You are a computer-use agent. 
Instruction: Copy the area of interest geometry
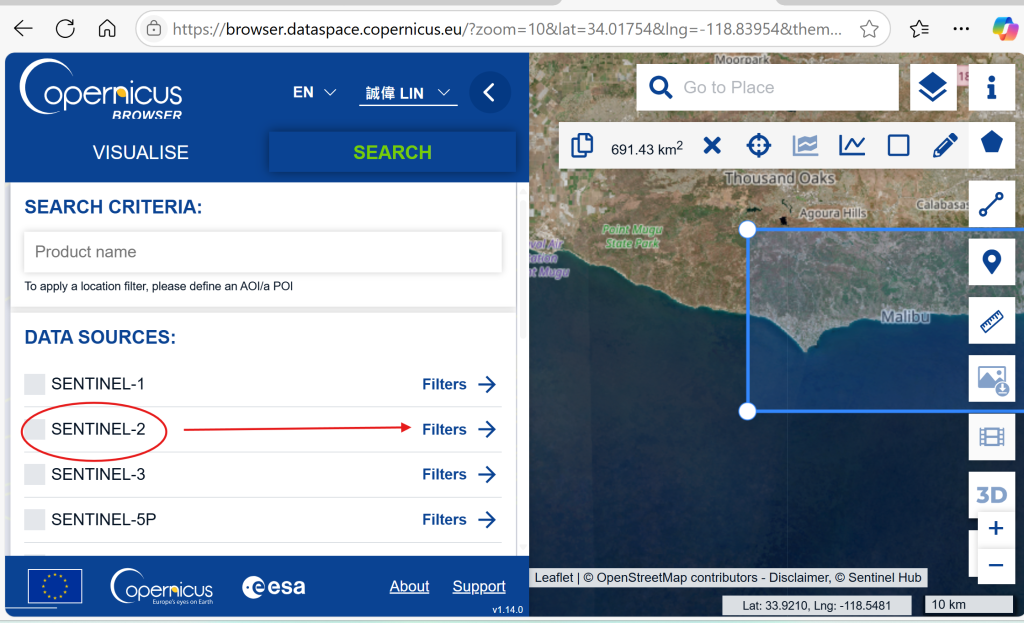[x=582, y=145]
